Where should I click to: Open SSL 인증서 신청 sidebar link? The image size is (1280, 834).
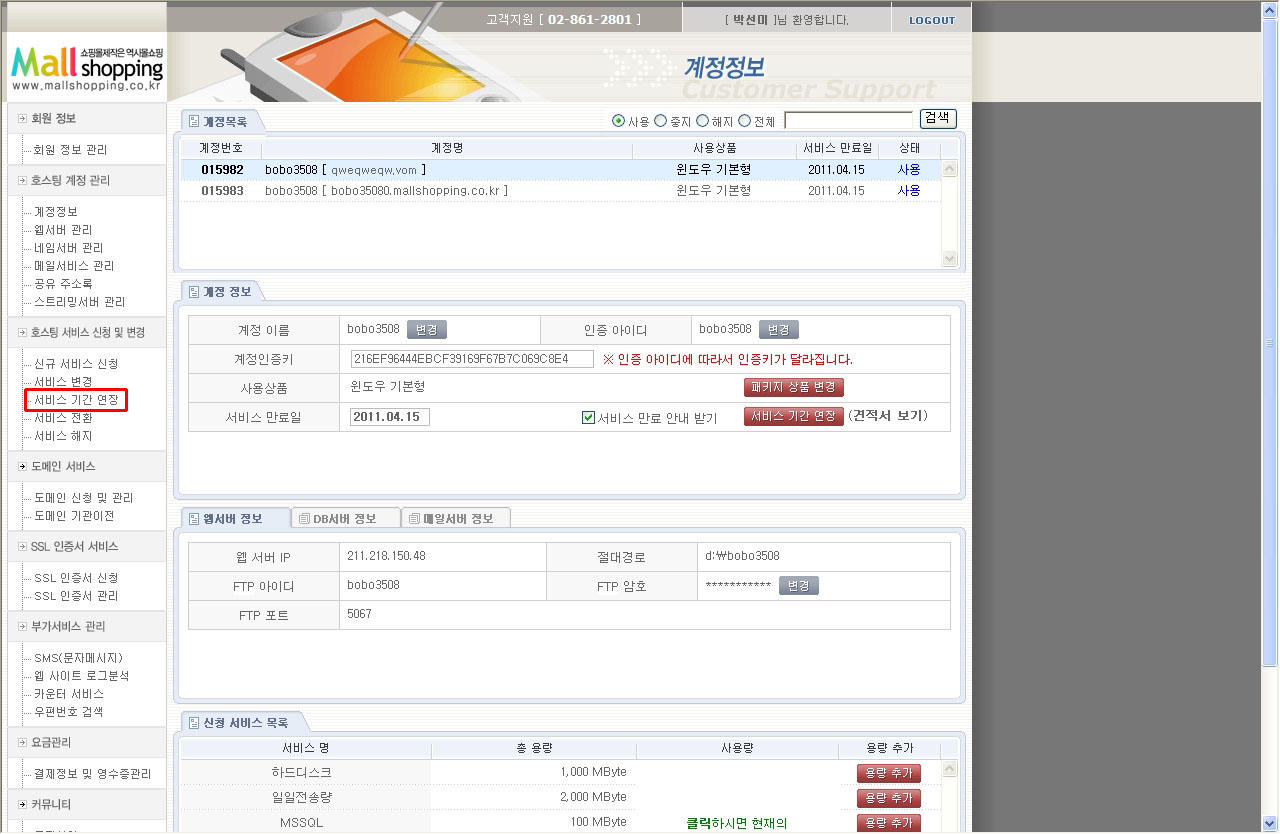click(76, 578)
